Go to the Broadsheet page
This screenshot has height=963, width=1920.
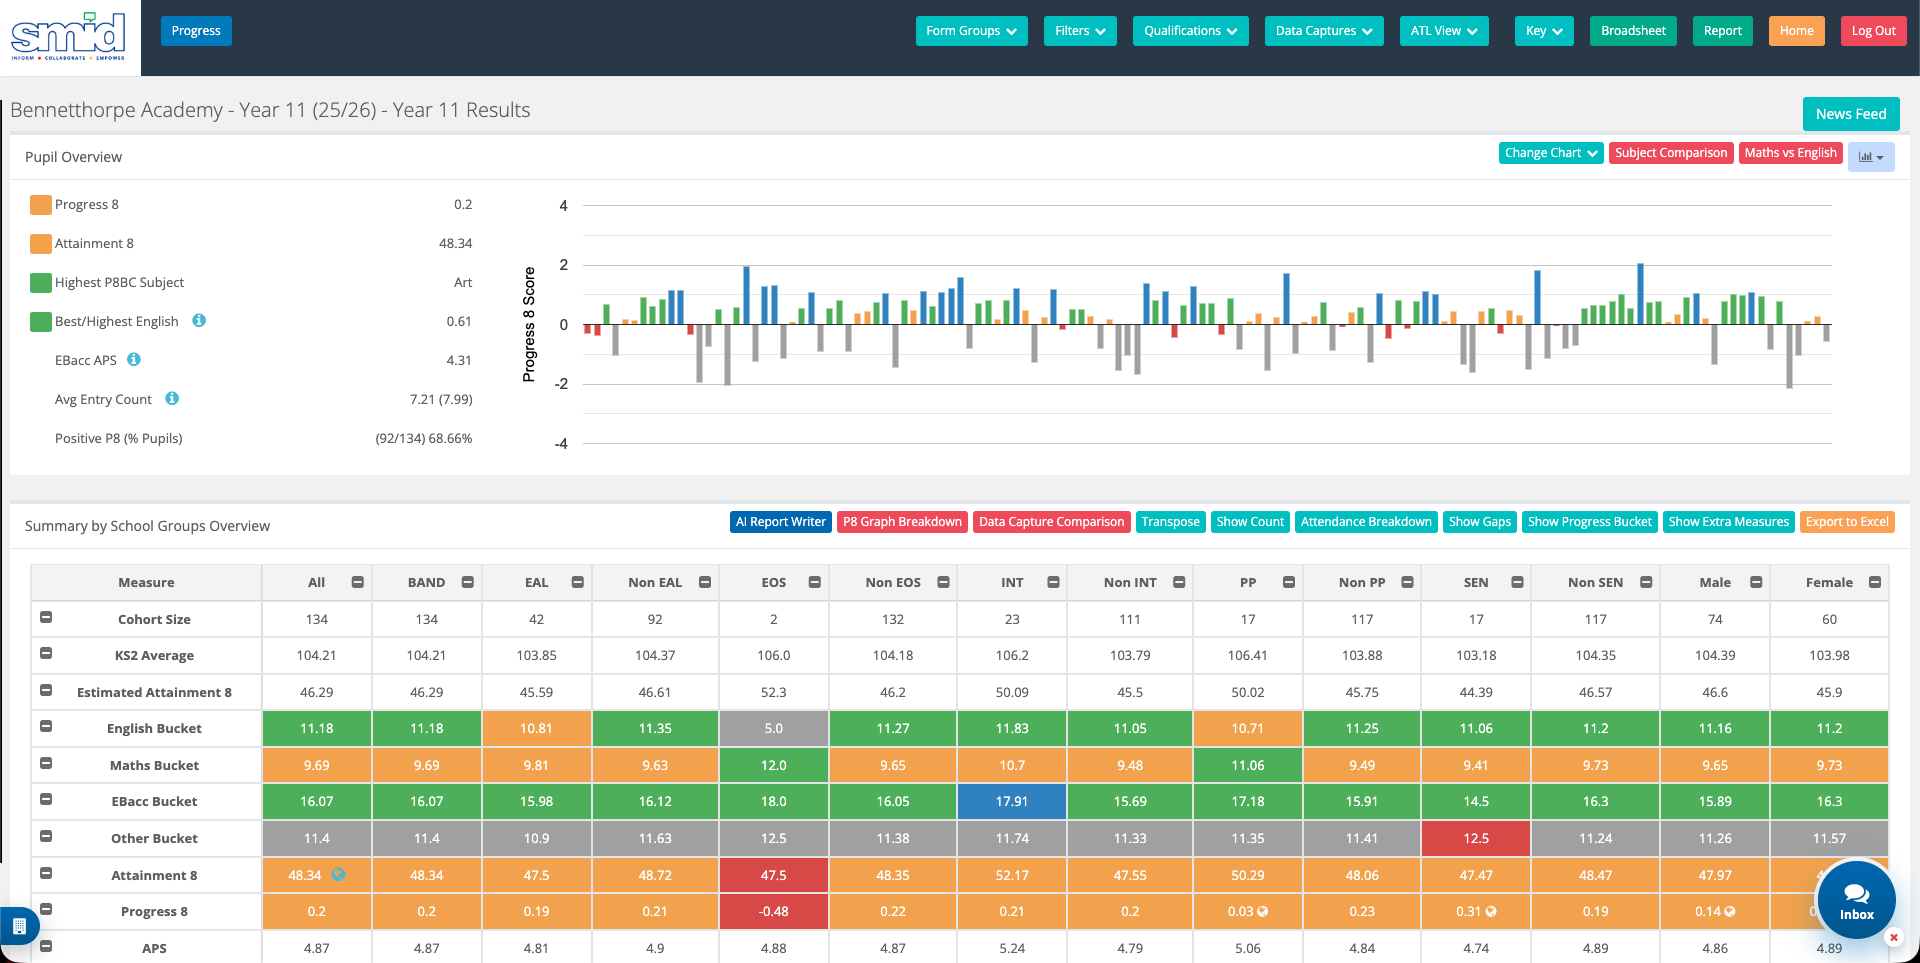coord(1633,31)
